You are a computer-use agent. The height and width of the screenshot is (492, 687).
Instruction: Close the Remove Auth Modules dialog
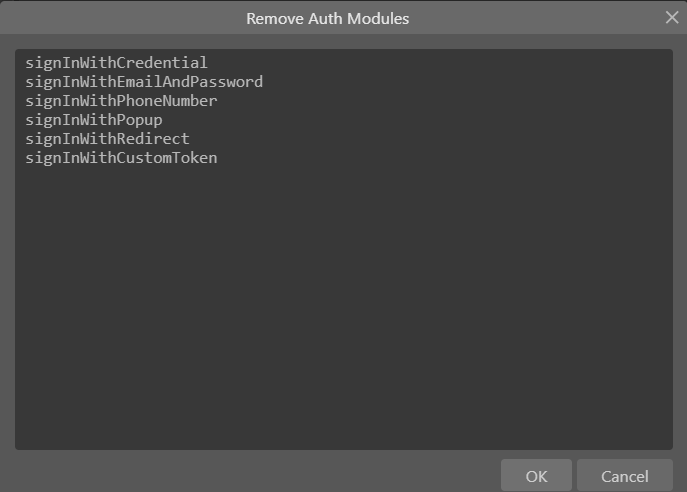click(x=672, y=17)
